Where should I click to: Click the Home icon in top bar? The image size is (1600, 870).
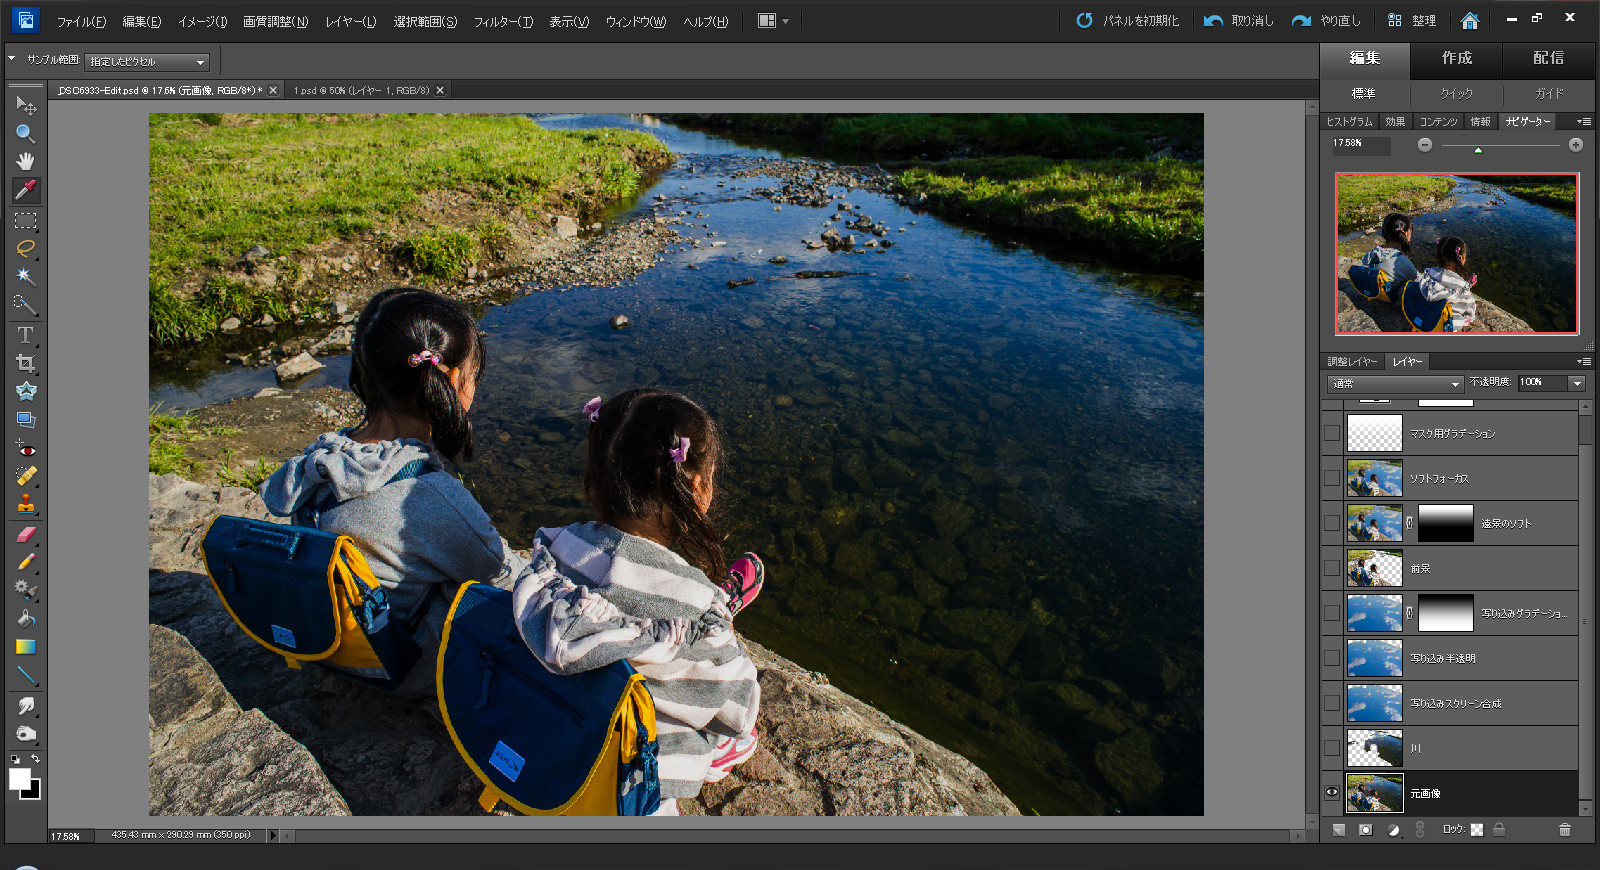pos(1469,20)
